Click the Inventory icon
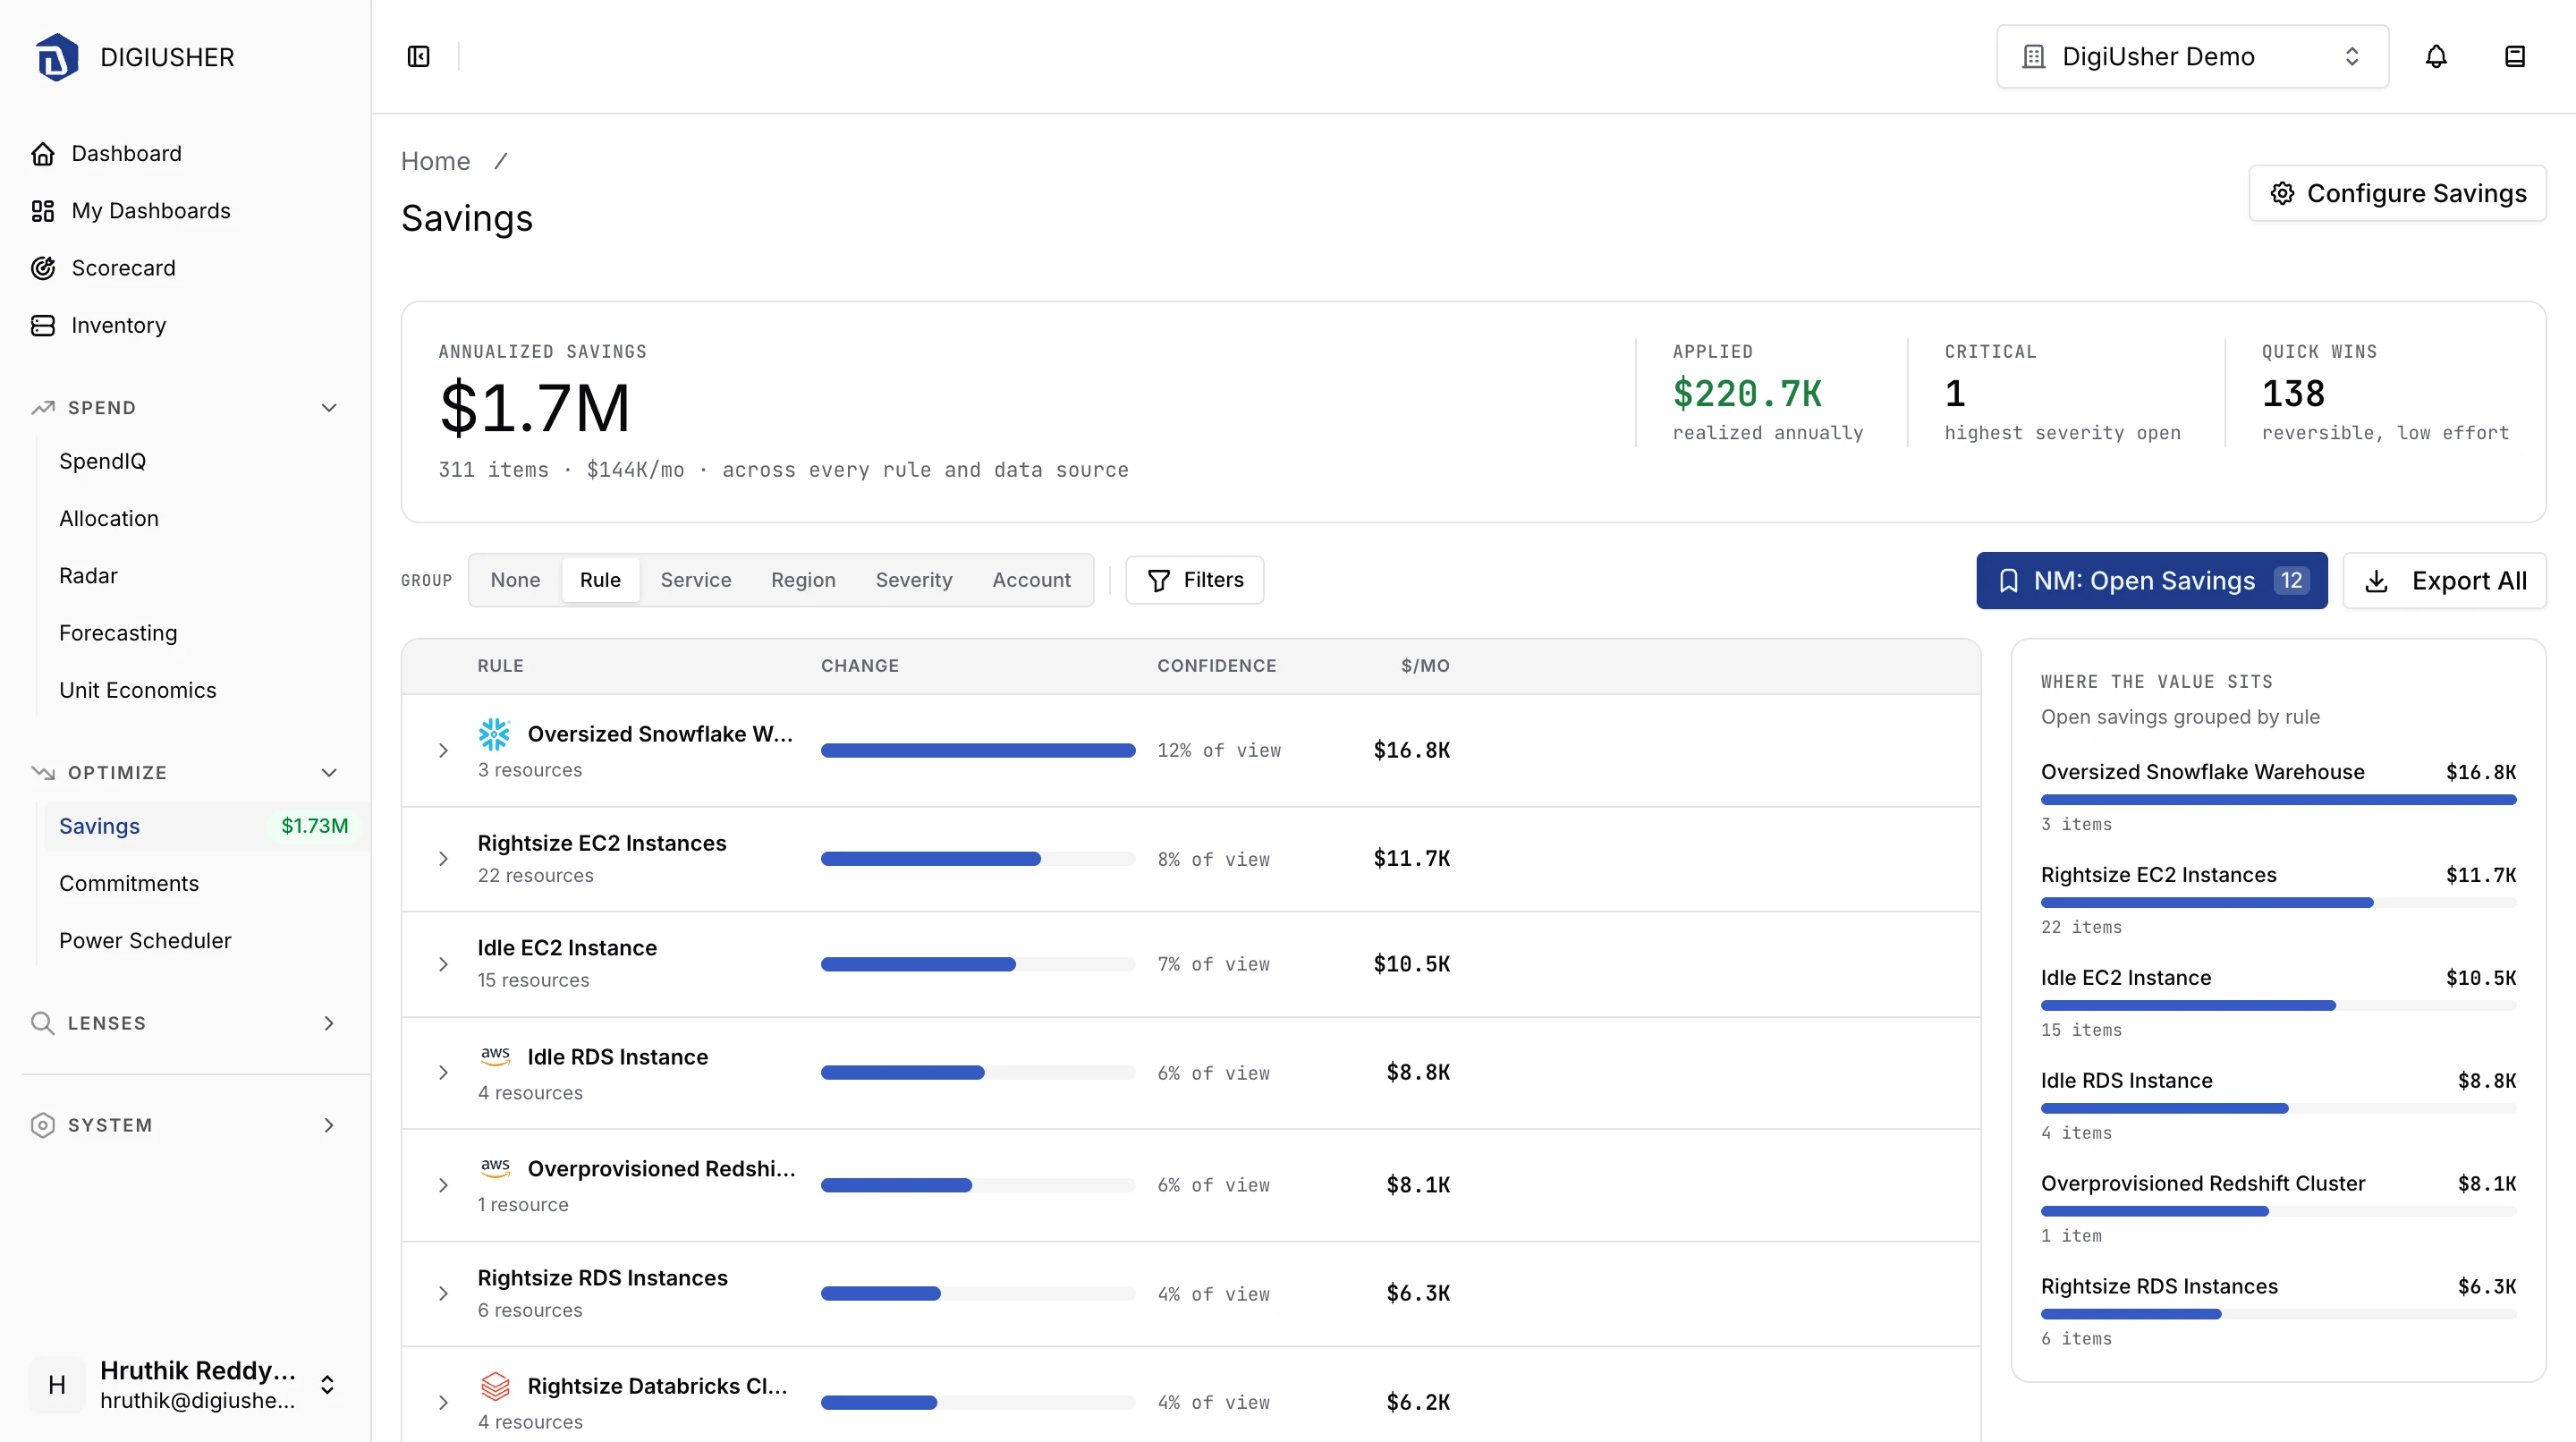Viewport: 2576px width, 1442px height. tap(43, 325)
